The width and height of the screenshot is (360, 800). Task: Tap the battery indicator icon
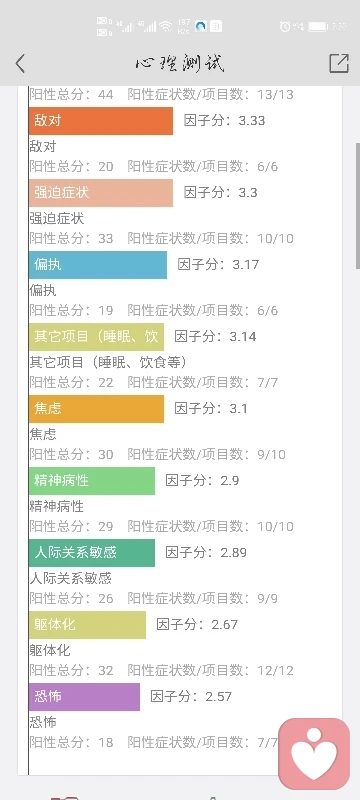[318, 27]
